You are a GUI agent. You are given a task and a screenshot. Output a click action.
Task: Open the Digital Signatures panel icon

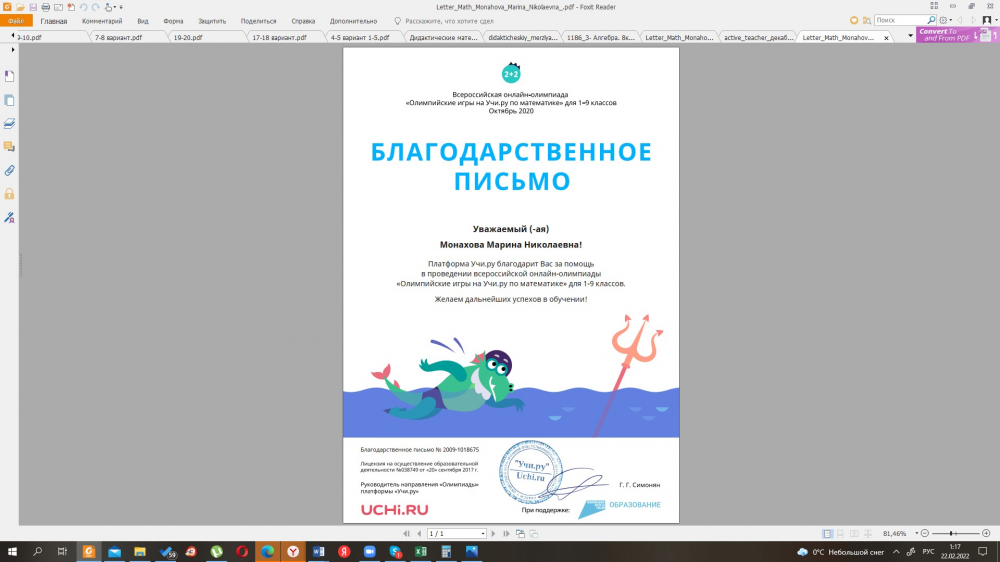point(10,218)
